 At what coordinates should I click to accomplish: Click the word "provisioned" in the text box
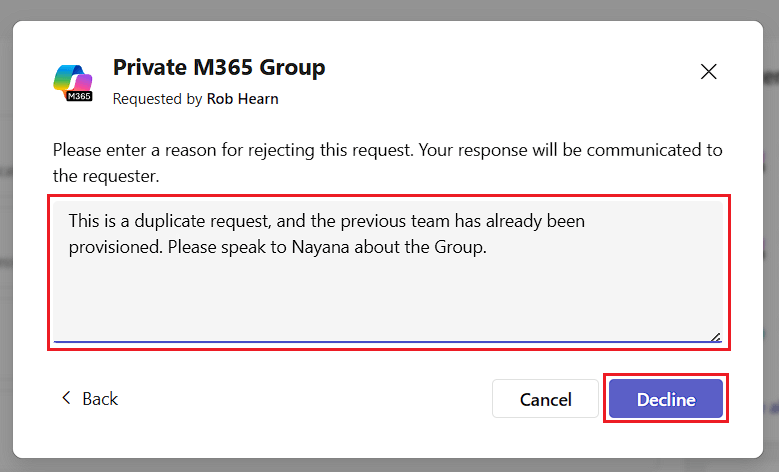tap(114, 247)
